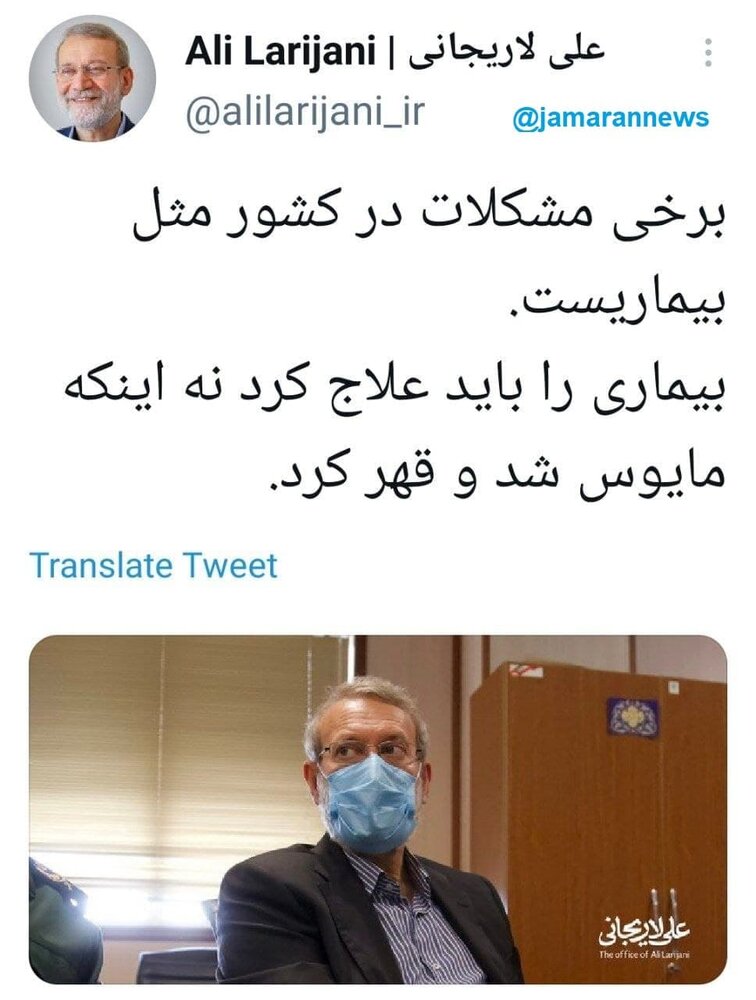Click the ornate emblem on the wooden cabinet
Viewport: 756px width, 1000px height.
[x=632, y=717]
